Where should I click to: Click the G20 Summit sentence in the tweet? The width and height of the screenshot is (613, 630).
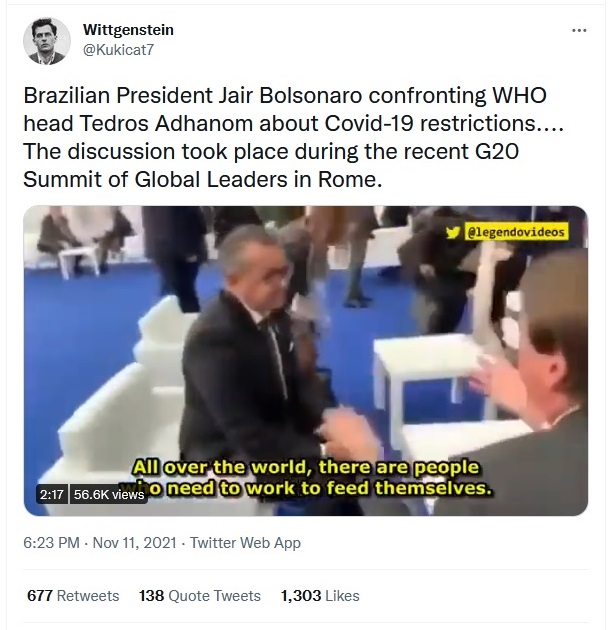[x=271, y=166]
